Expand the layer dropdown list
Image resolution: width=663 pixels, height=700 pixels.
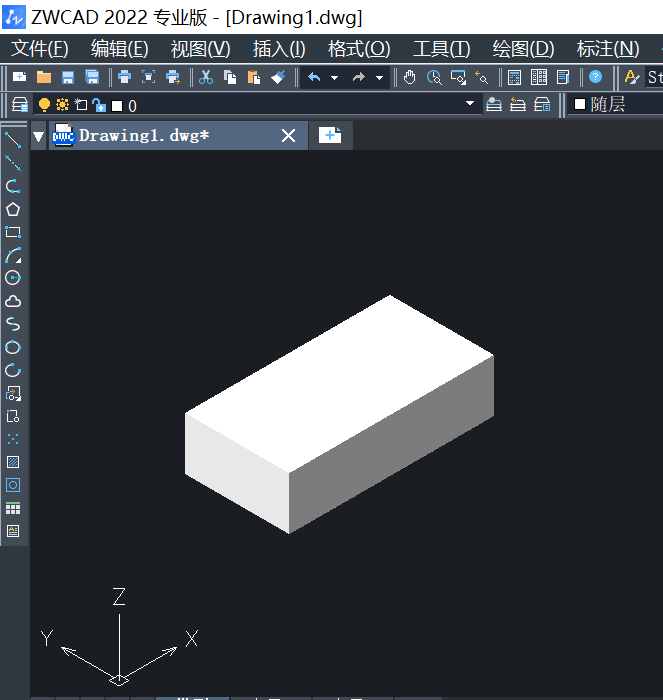tap(470, 104)
